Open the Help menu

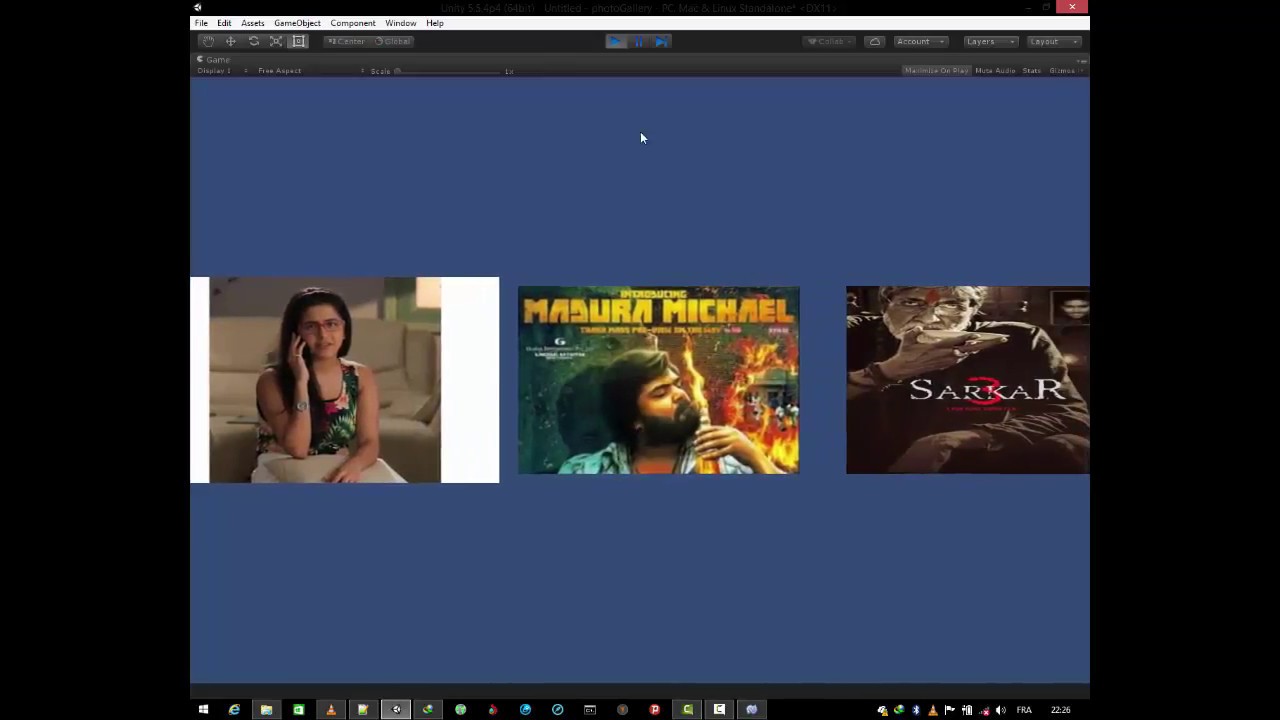tap(435, 23)
